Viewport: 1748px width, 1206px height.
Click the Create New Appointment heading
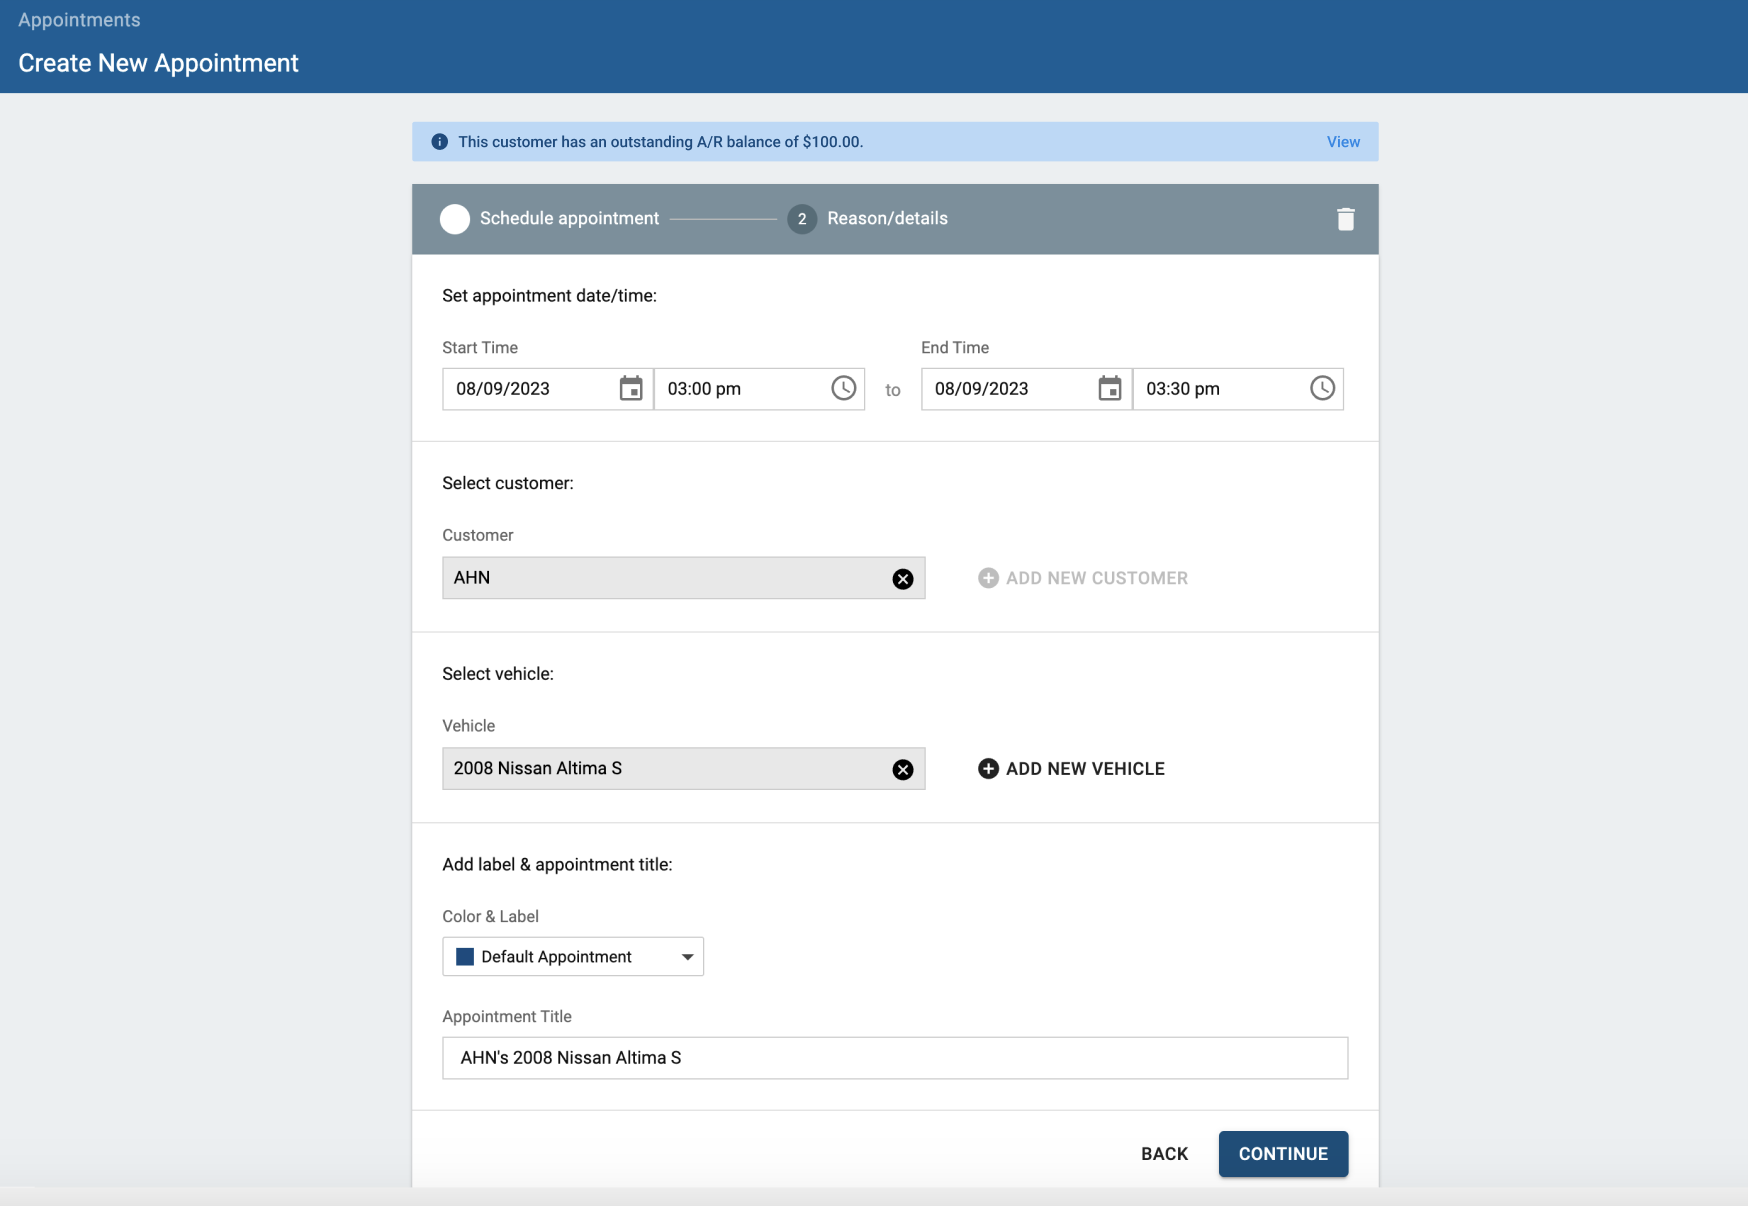158,63
